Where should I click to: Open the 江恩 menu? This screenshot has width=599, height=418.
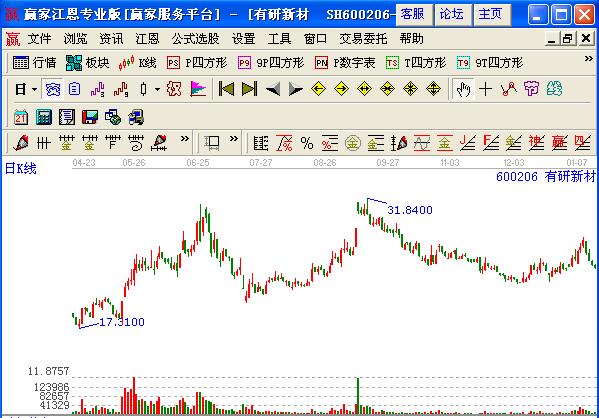(x=147, y=39)
